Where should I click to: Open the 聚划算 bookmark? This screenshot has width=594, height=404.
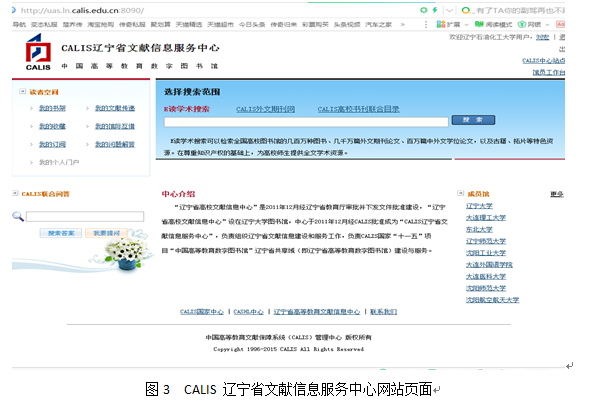pyautogui.click(x=161, y=25)
